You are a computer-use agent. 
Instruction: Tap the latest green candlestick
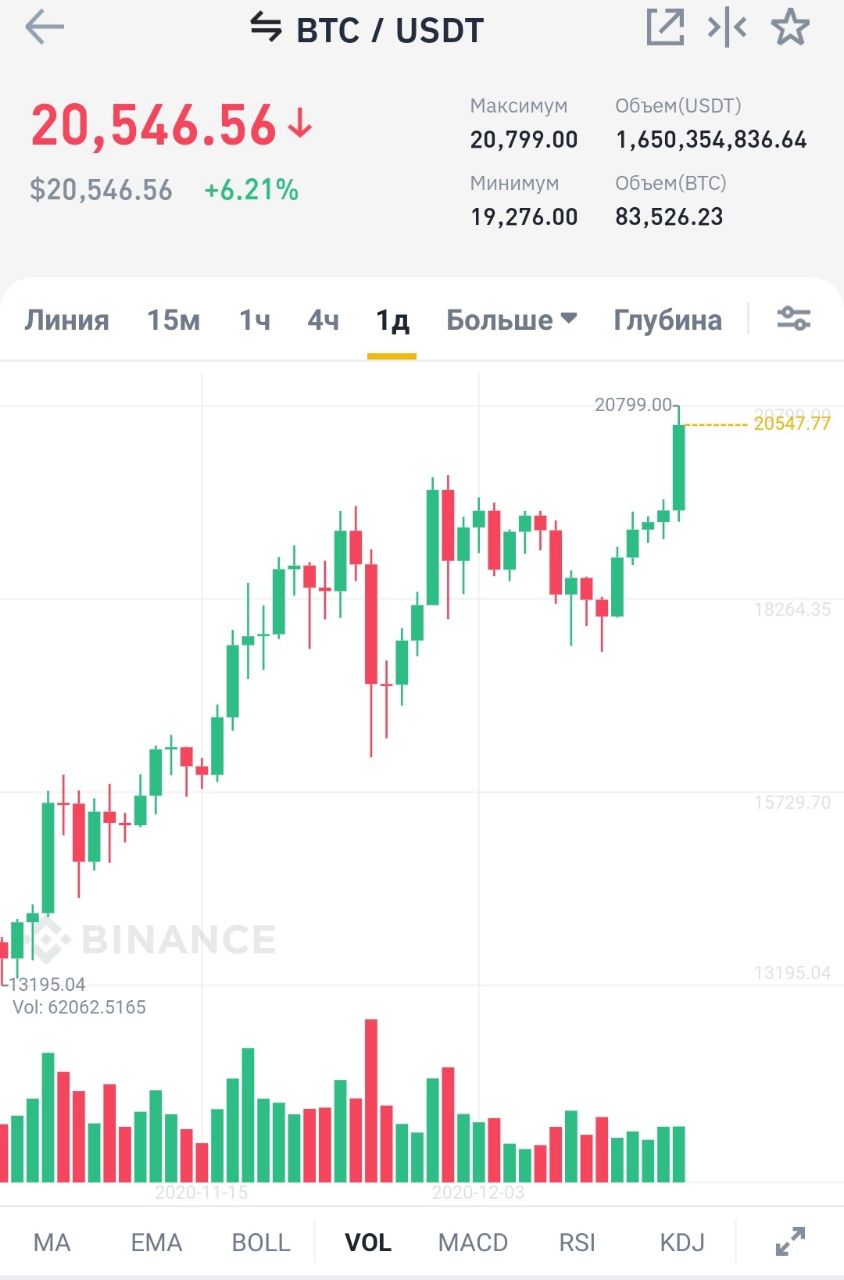pyautogui.click(x=679, y=467)
